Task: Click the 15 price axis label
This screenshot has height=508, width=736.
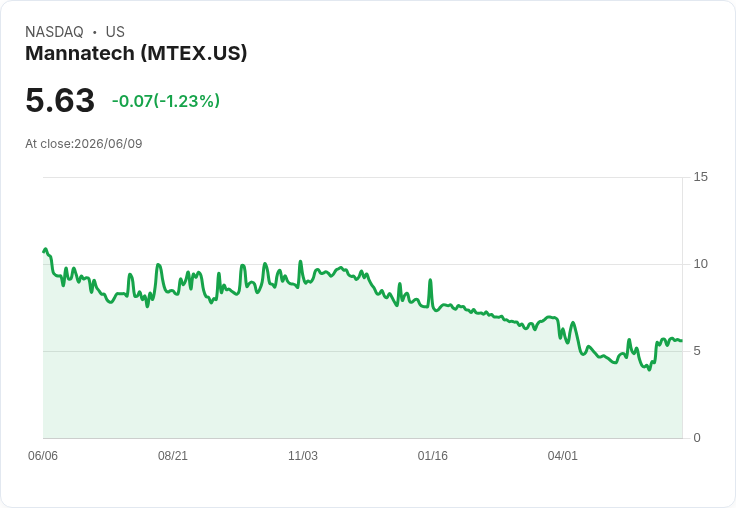Action: (x=700, y=177)
